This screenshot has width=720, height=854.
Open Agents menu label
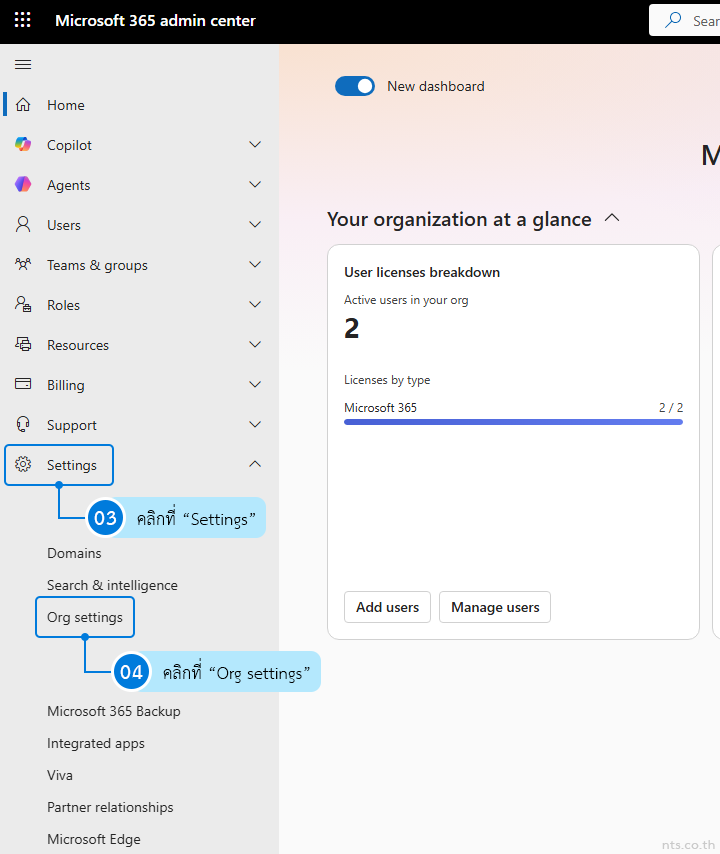point(69,186)
